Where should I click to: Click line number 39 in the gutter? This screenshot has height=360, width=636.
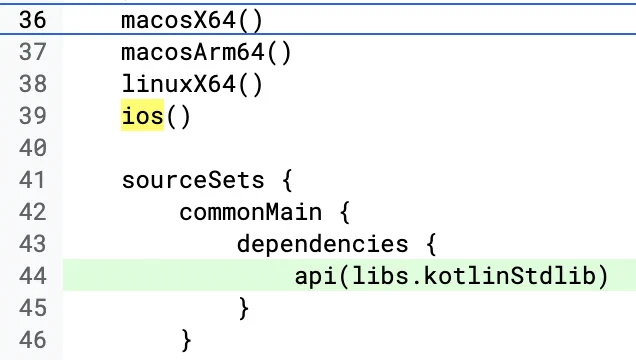pos(32,116)
